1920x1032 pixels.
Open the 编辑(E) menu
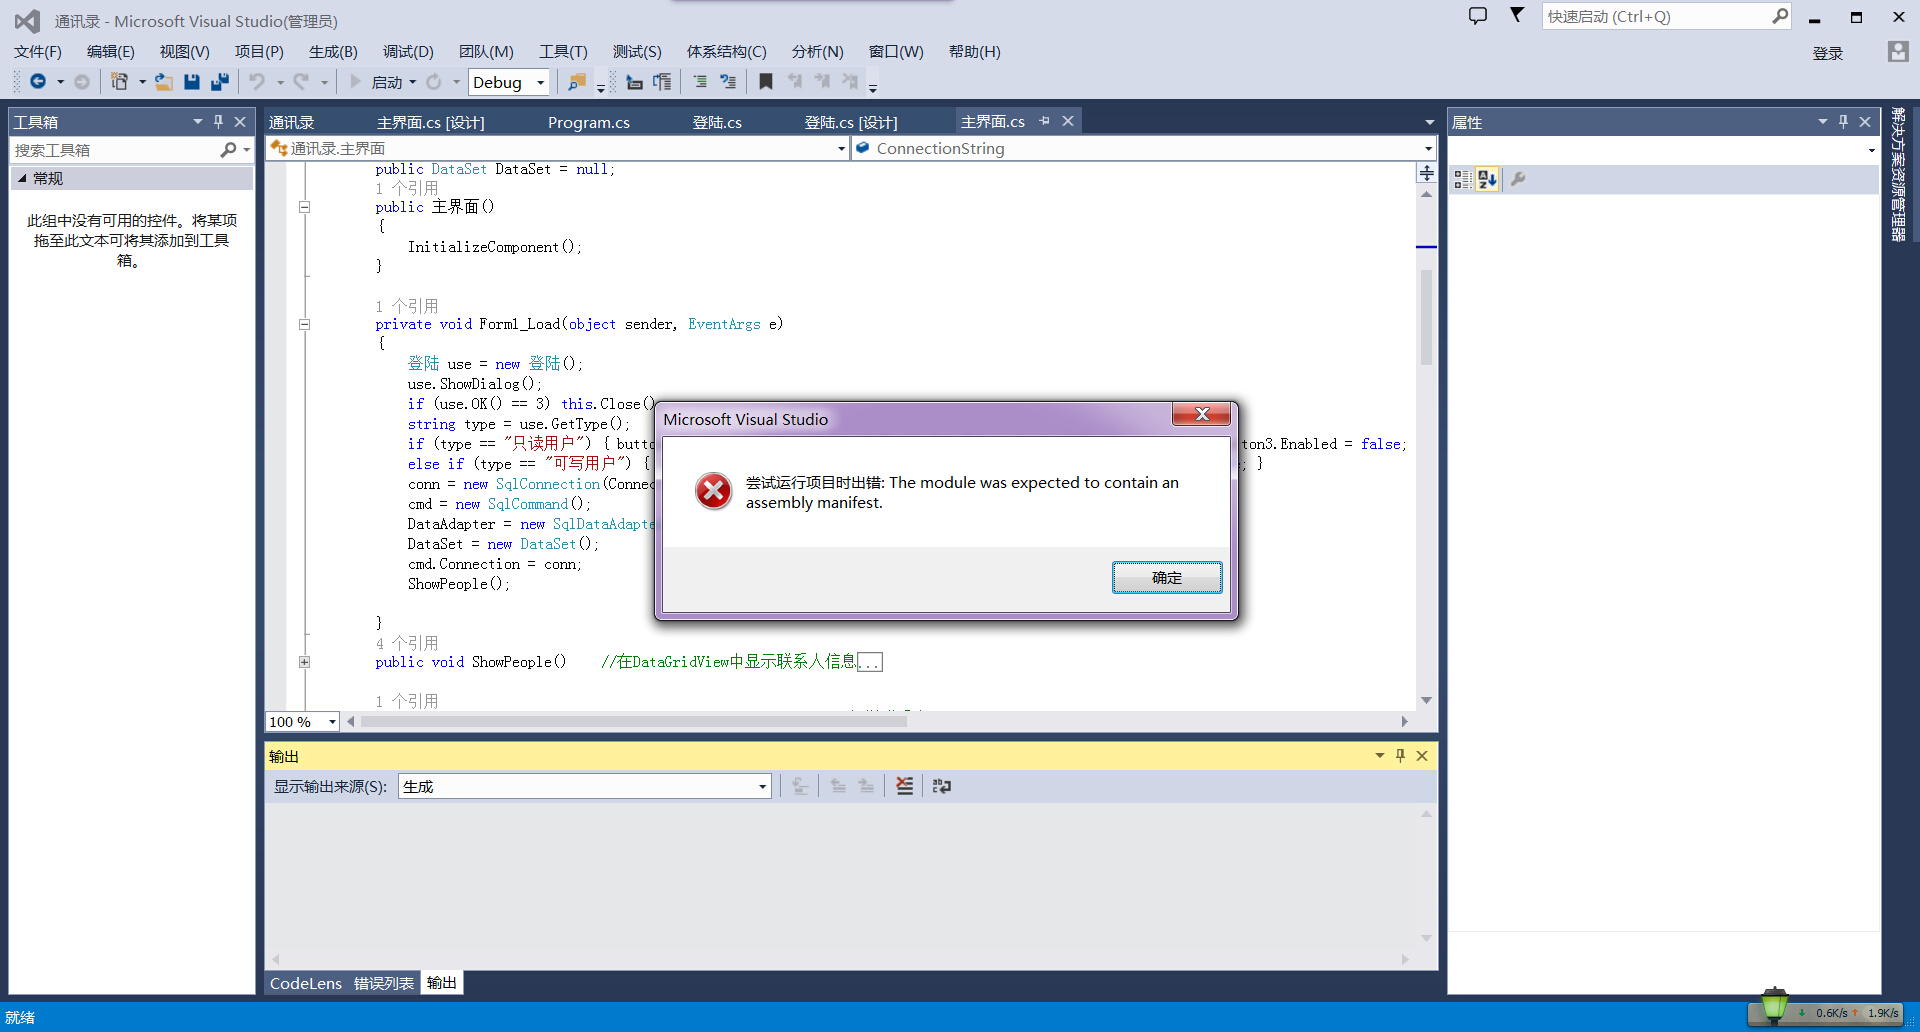coord(111,52)
